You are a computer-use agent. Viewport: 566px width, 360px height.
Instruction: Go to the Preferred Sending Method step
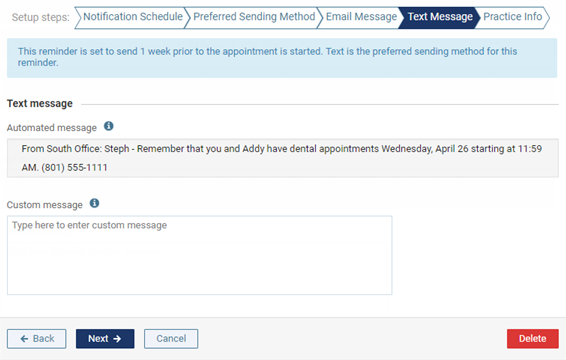pyautogui.click(x=254, y=17)
